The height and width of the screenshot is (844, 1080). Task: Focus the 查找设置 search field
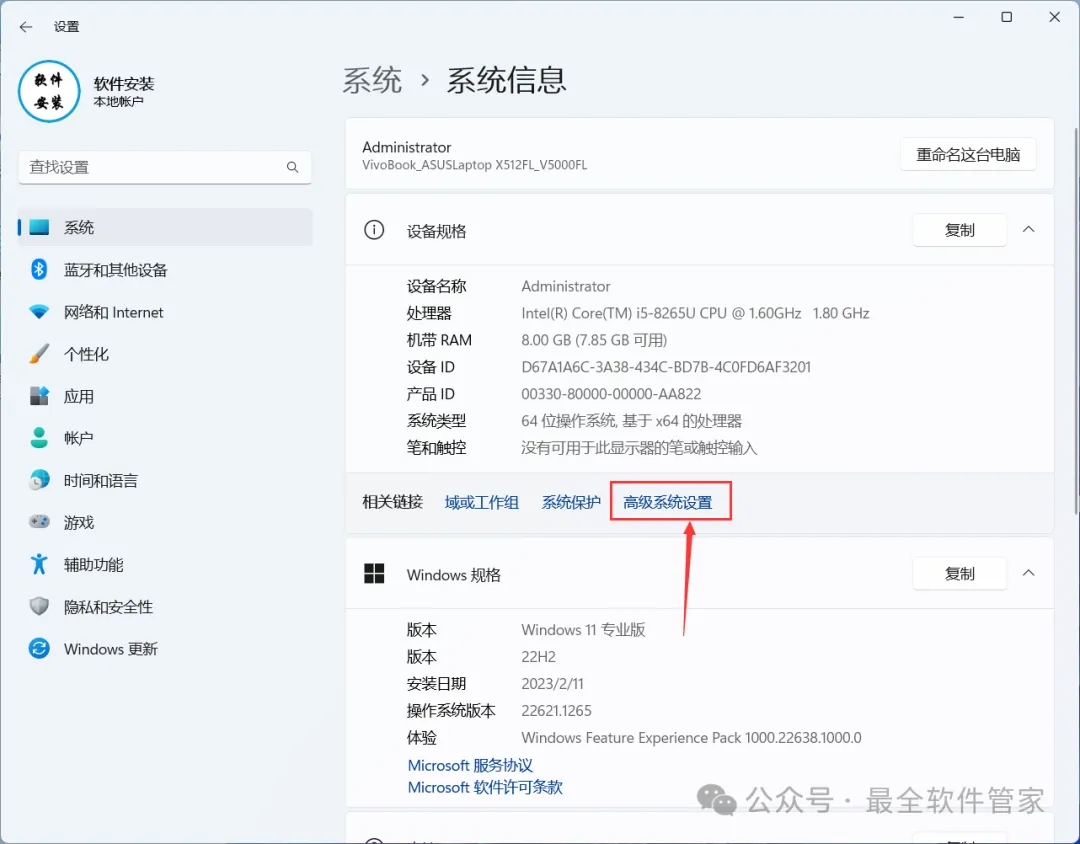coord(165,167)
